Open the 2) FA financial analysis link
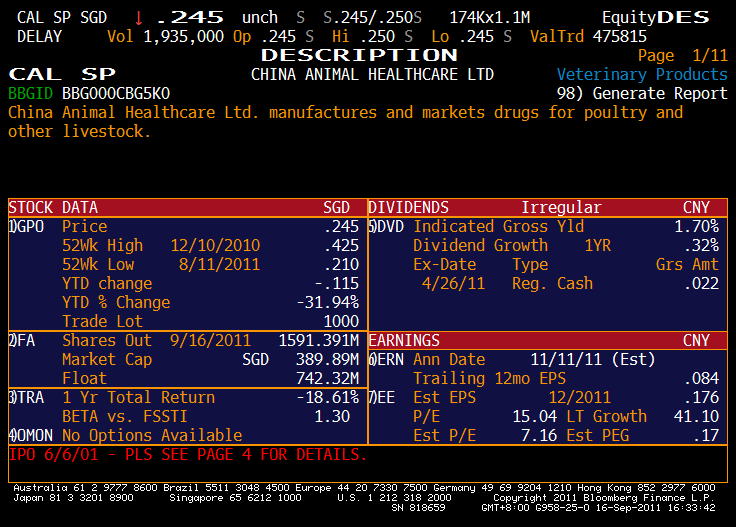The height and width of the screenshot is (527, 736). [22, 341]
